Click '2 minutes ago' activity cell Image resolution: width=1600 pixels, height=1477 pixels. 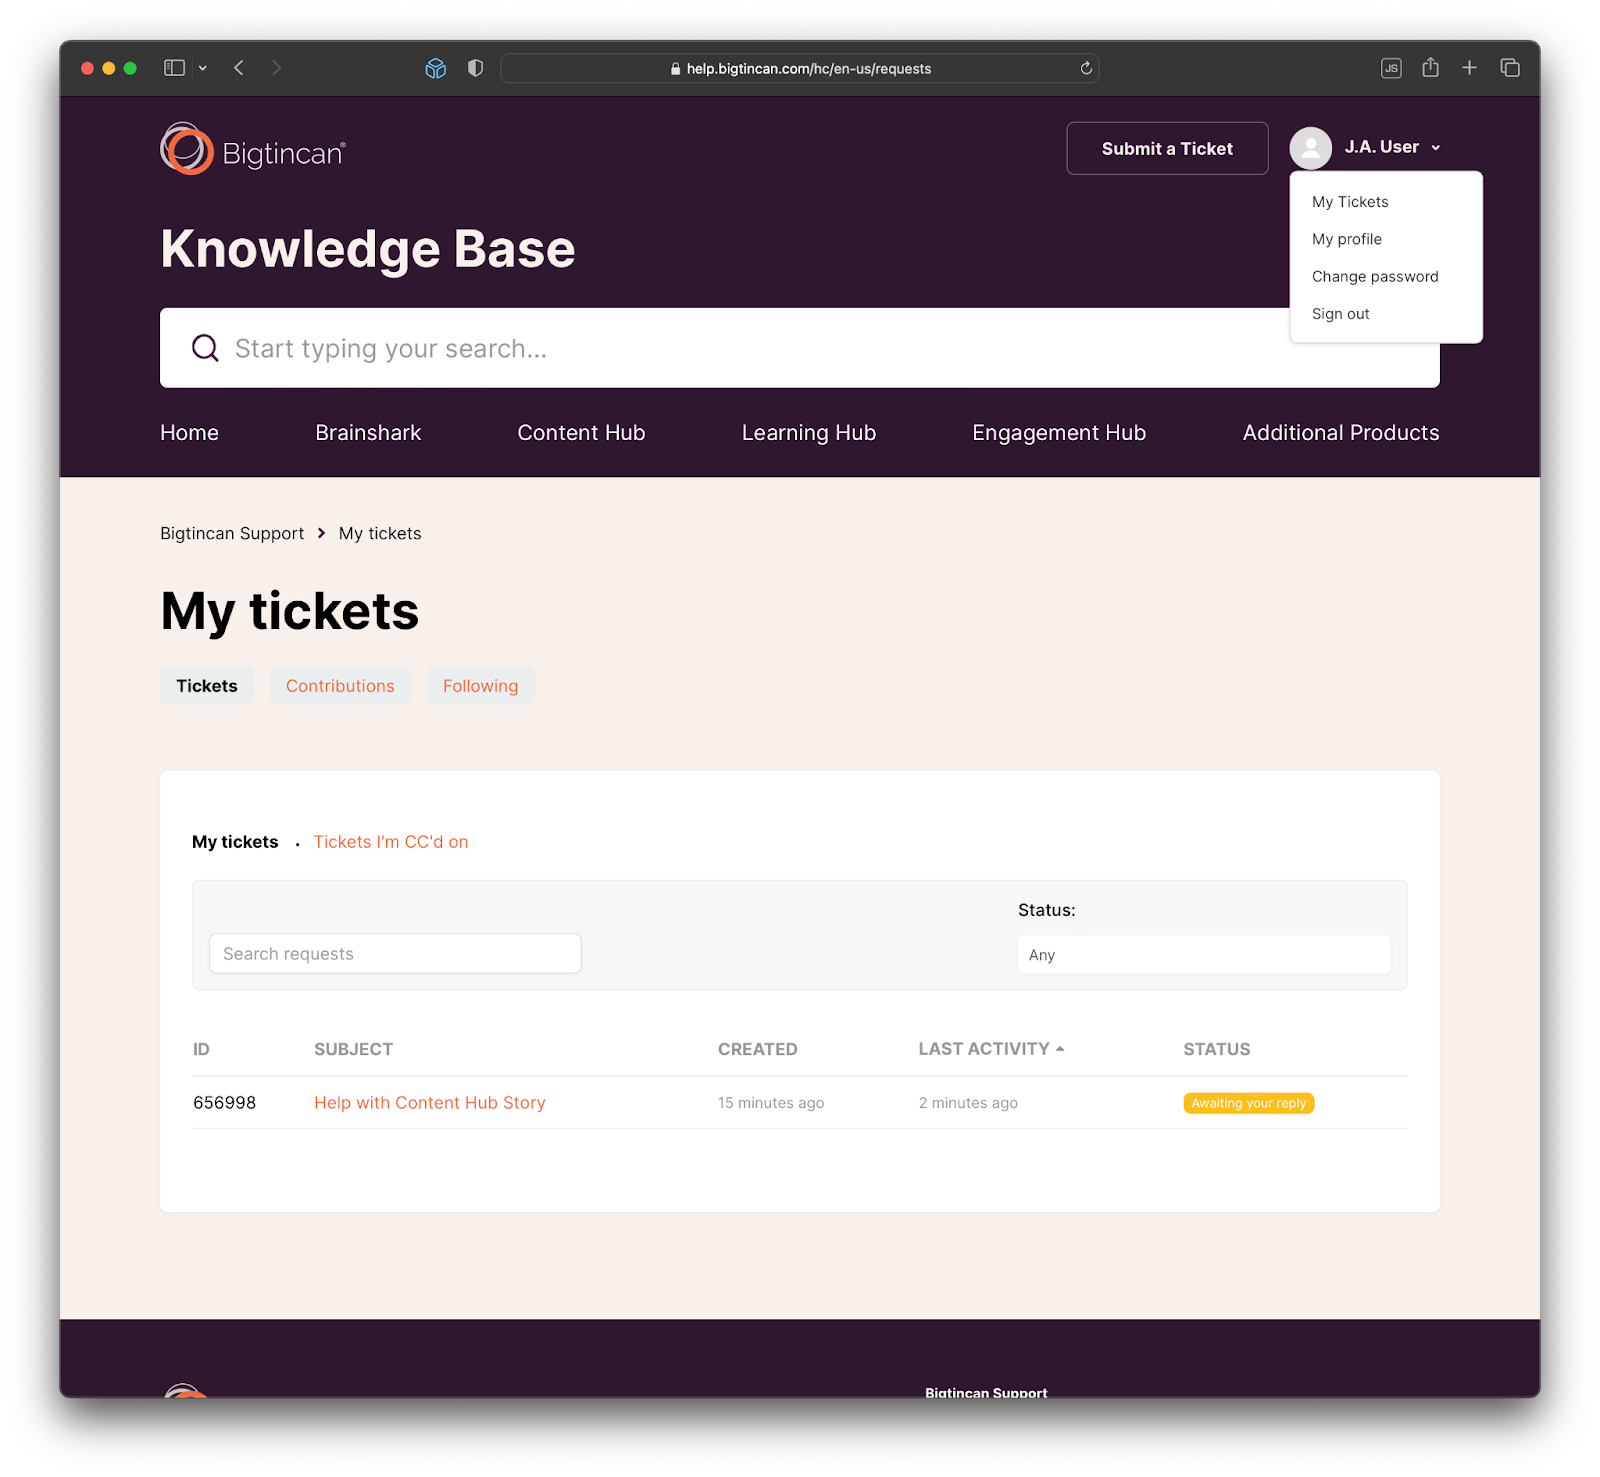point(968,1103)
